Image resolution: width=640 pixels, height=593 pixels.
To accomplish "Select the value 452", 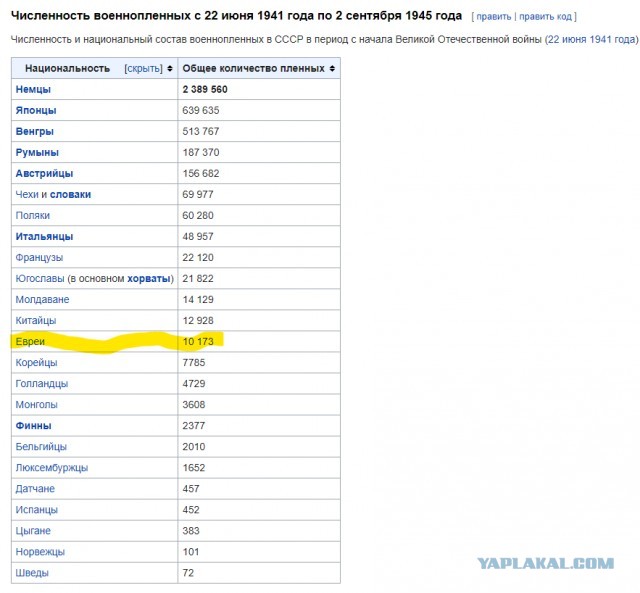I will tap(191, 510).
